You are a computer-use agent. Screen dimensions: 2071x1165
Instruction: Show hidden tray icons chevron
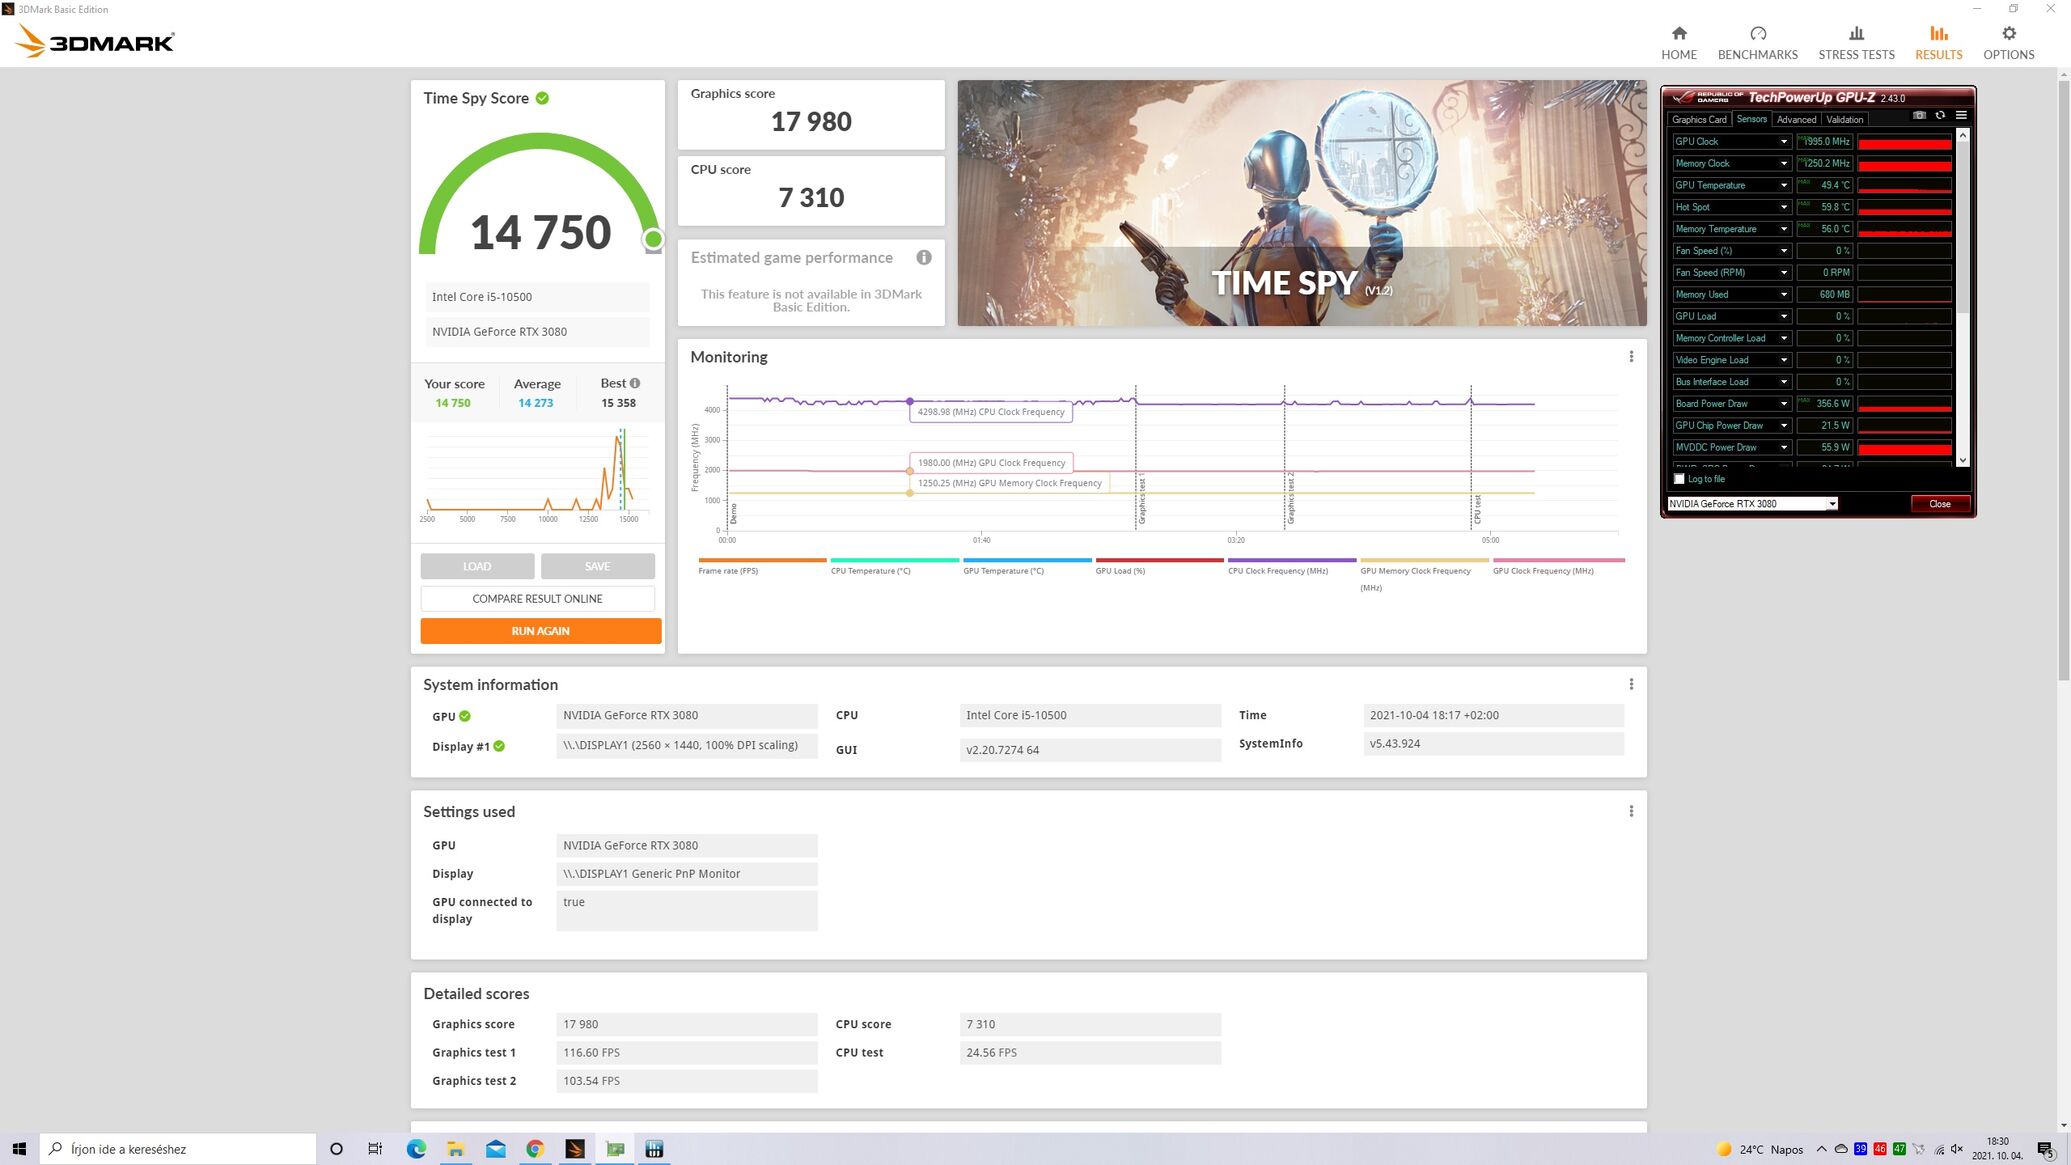pos(1821,1149)
